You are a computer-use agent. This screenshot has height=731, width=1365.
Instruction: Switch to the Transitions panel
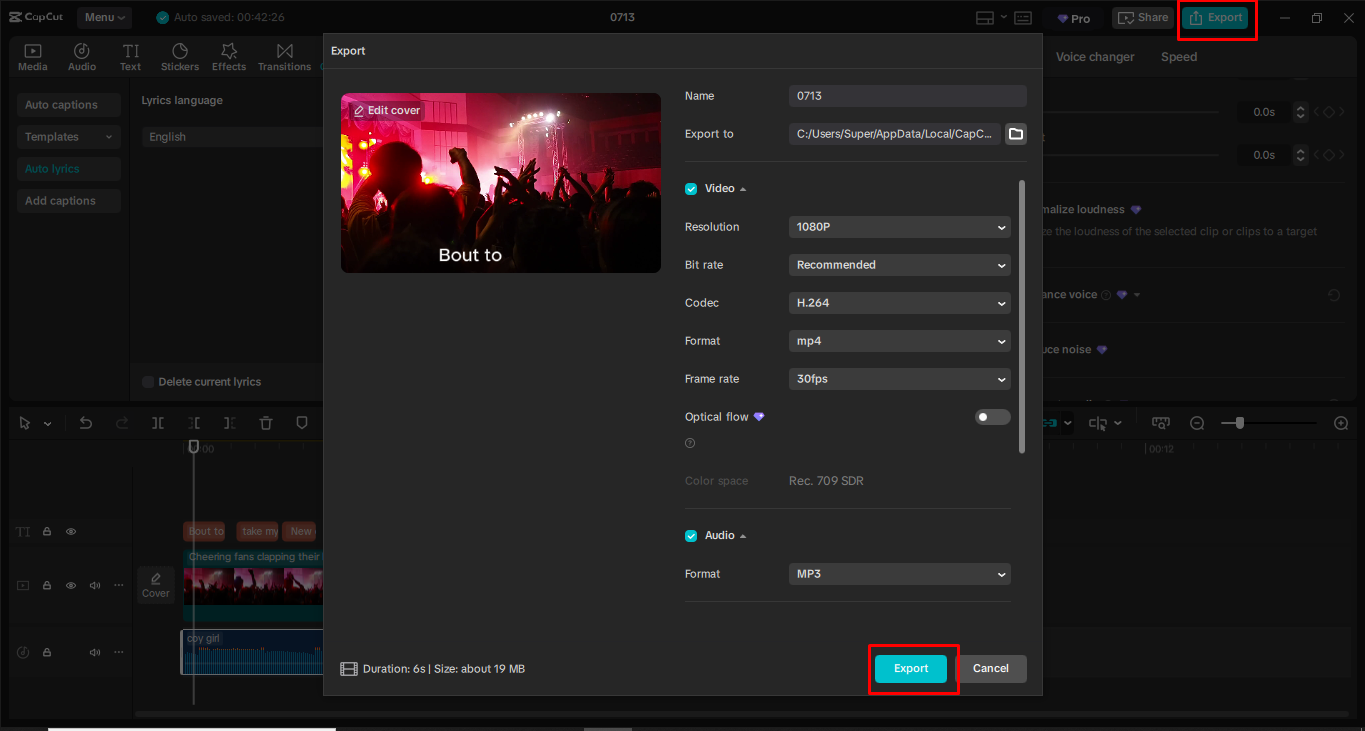(x=284, y=55)
